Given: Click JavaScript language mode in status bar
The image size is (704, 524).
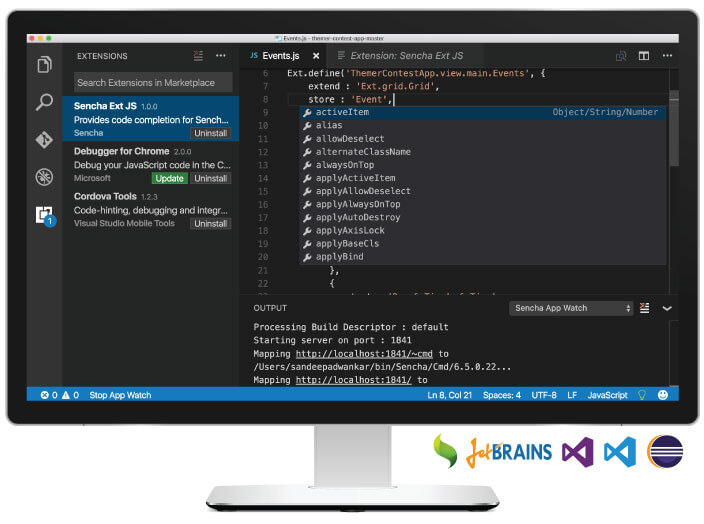Looking at the screenshot, I should (607, 395).
